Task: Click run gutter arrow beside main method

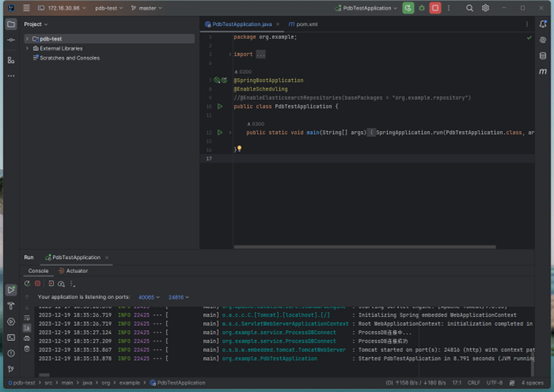Action: click(x=220, y=132)
